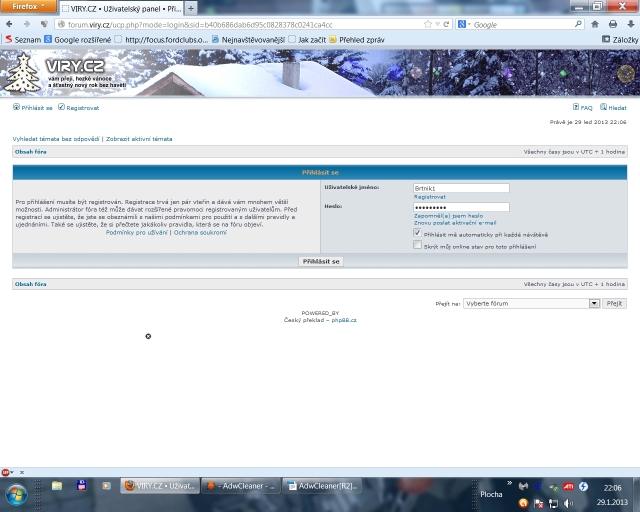Expand the Záložky bookmarks menu
This screenshot has width=640, height=512.
click(618, 39)
